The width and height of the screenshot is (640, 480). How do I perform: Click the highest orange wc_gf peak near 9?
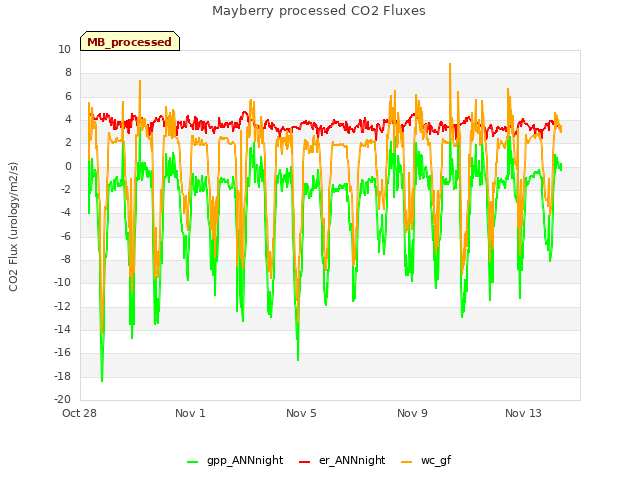pyautogui.click(x=450, y=64)
